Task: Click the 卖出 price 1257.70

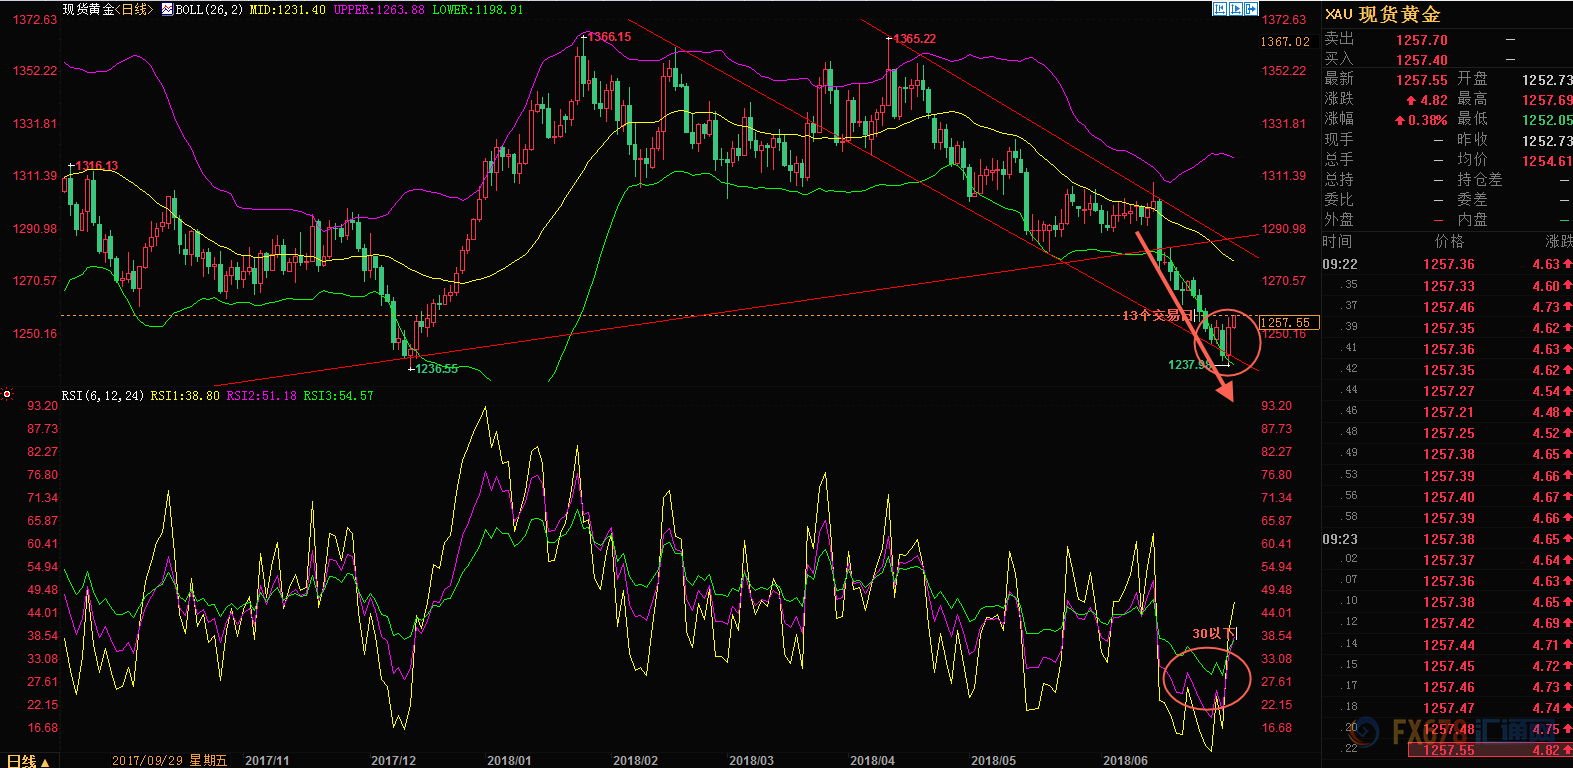Action: (x=1422, y=40)
